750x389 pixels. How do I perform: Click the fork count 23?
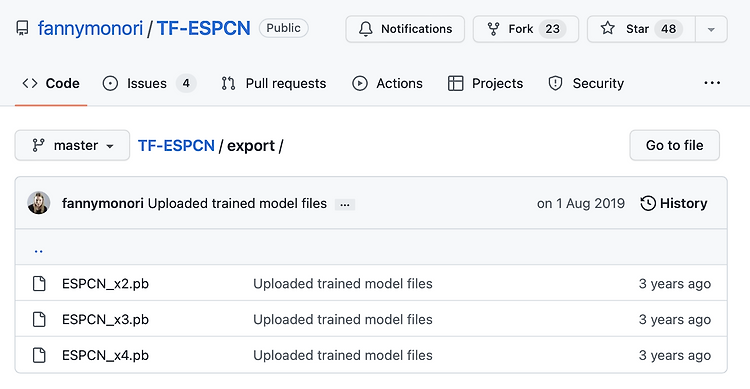pos(552,29)
